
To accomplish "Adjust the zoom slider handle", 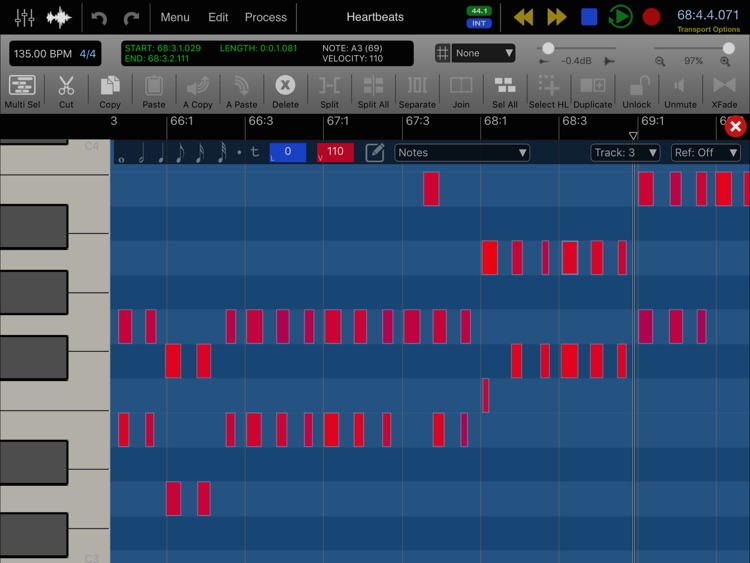I will point(728,48).
